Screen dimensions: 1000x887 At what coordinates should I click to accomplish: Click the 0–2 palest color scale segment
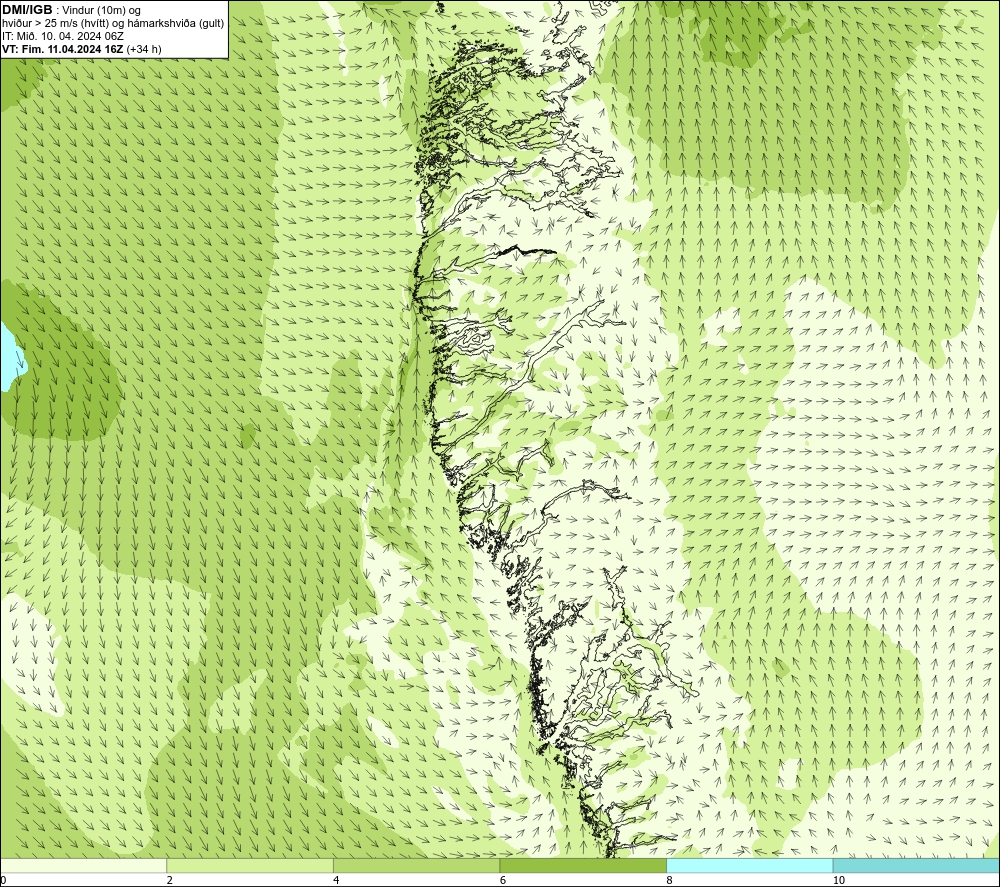84,865
